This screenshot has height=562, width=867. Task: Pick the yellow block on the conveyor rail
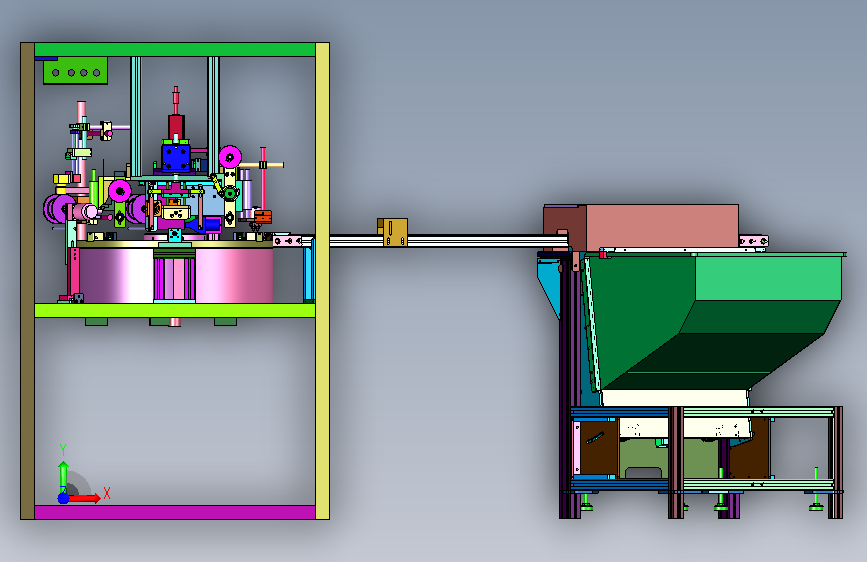393,232
